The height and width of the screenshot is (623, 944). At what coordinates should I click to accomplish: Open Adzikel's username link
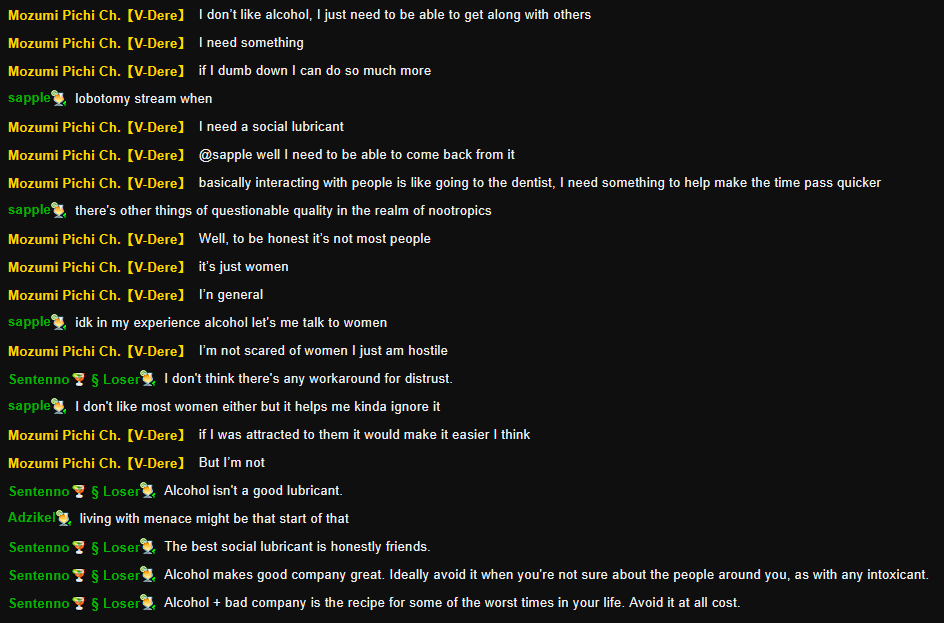31,518
